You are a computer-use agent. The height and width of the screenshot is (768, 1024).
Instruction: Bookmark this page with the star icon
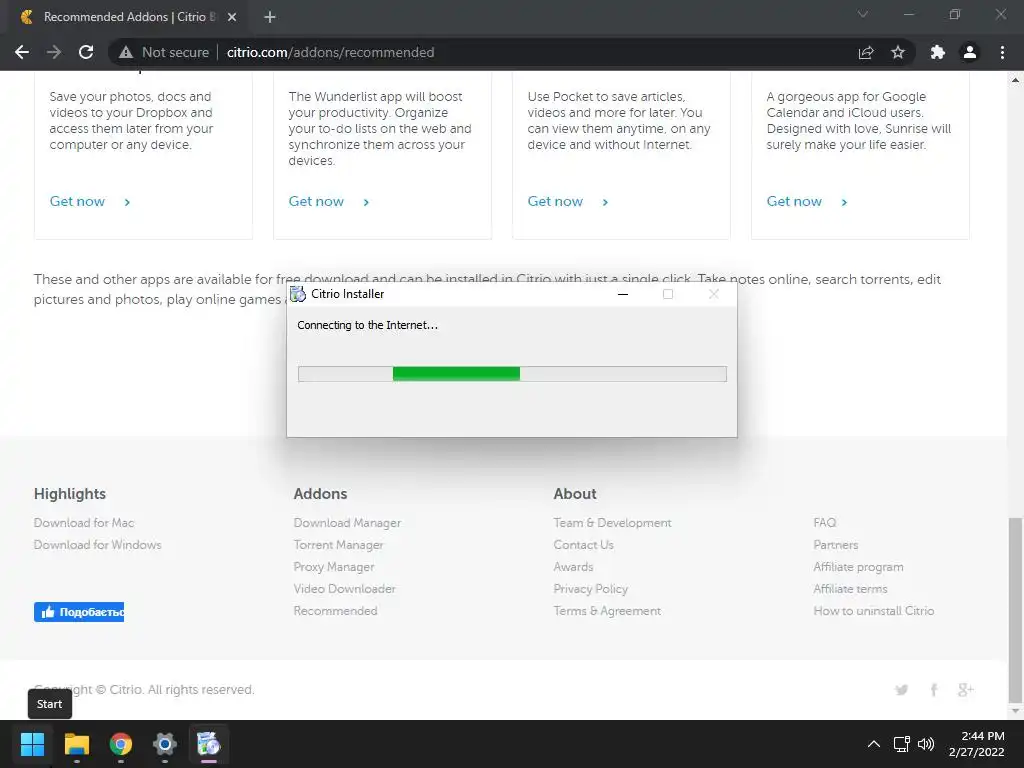pyautogui.click(x=898, y=52)
